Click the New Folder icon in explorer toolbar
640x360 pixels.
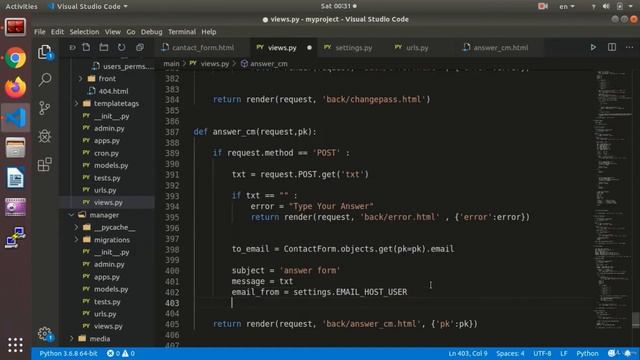104,47
